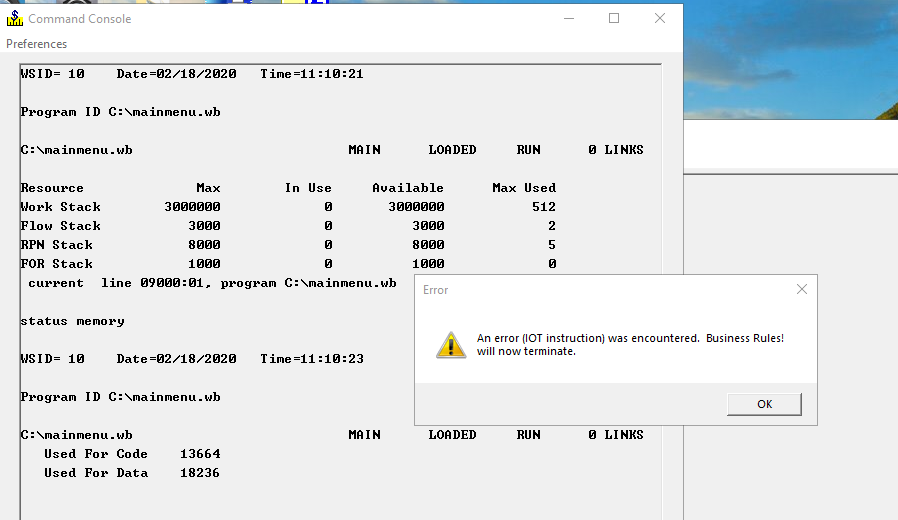898x520 pixels.
Task: Click the Work Stack resource row
Action: pyautogui.click(x=288, y=207)
